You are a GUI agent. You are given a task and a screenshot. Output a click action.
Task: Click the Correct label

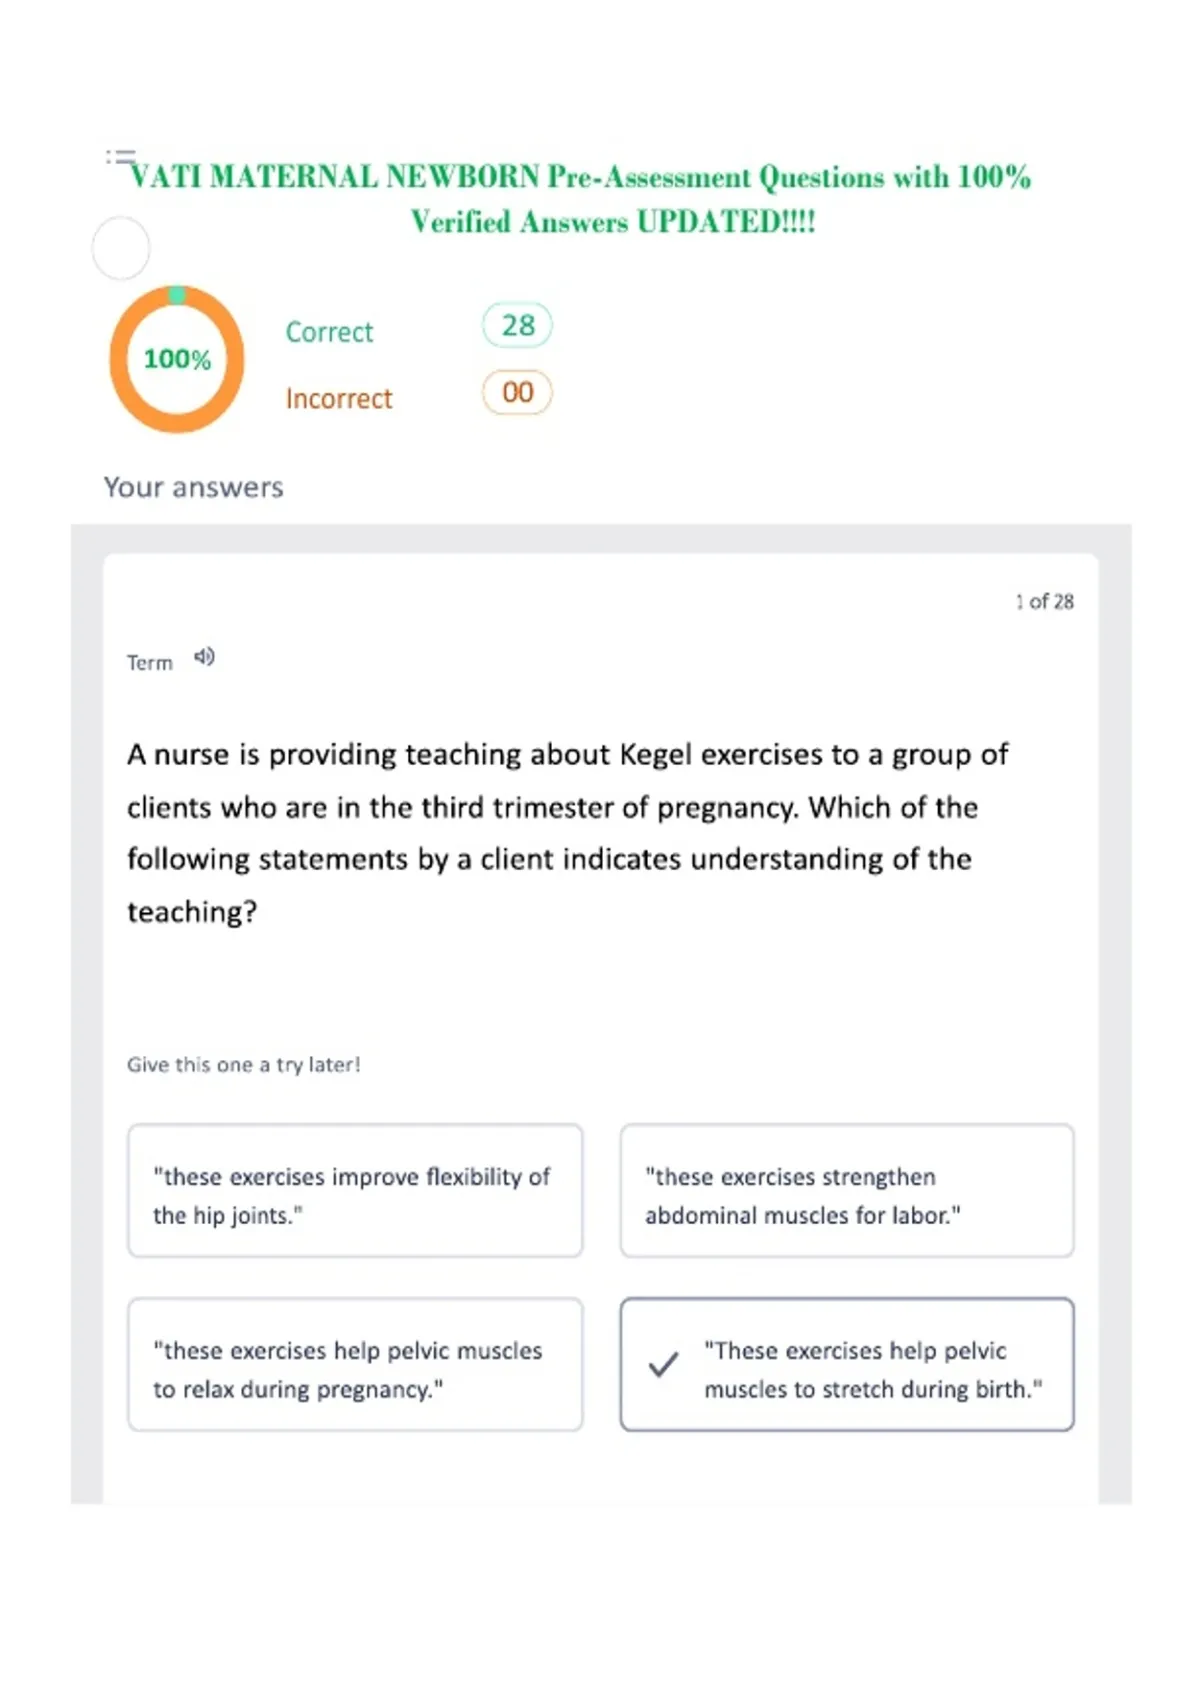pyautogui.click(x=329, y=332)
